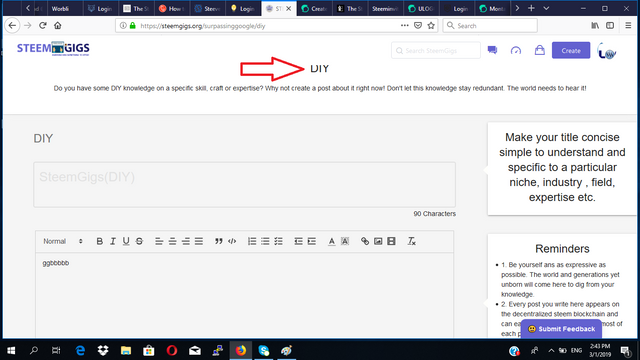This screenshot has height=360, width=640.
Task: Toggle bold formatting in editor toolbar
Action: [x=100, y=241]
